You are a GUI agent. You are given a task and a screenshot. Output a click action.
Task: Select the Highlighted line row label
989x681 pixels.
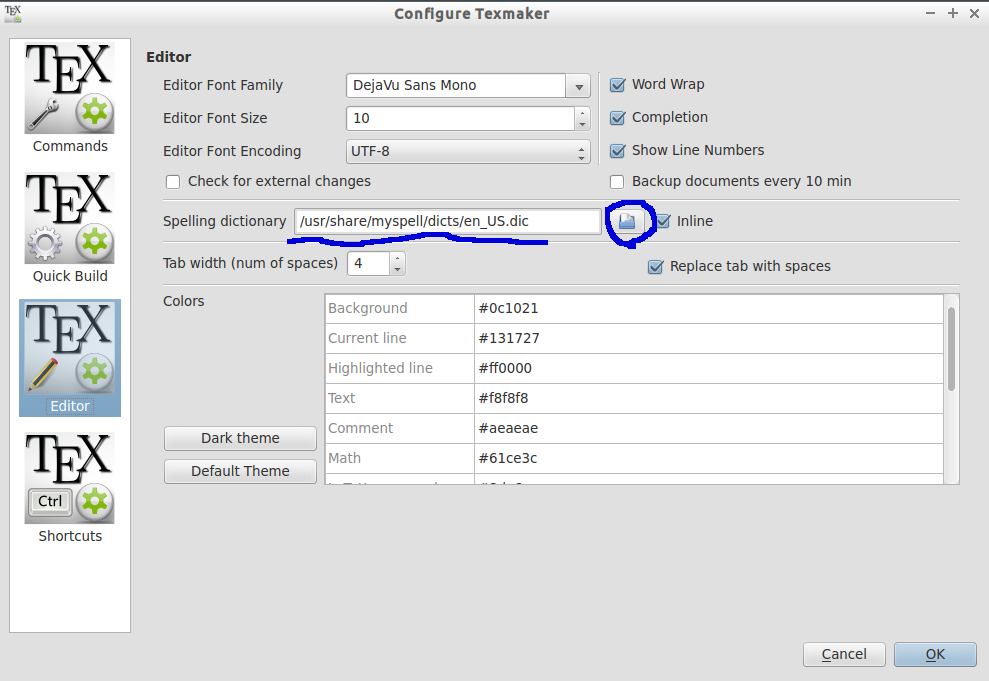(x=399, y=368)
